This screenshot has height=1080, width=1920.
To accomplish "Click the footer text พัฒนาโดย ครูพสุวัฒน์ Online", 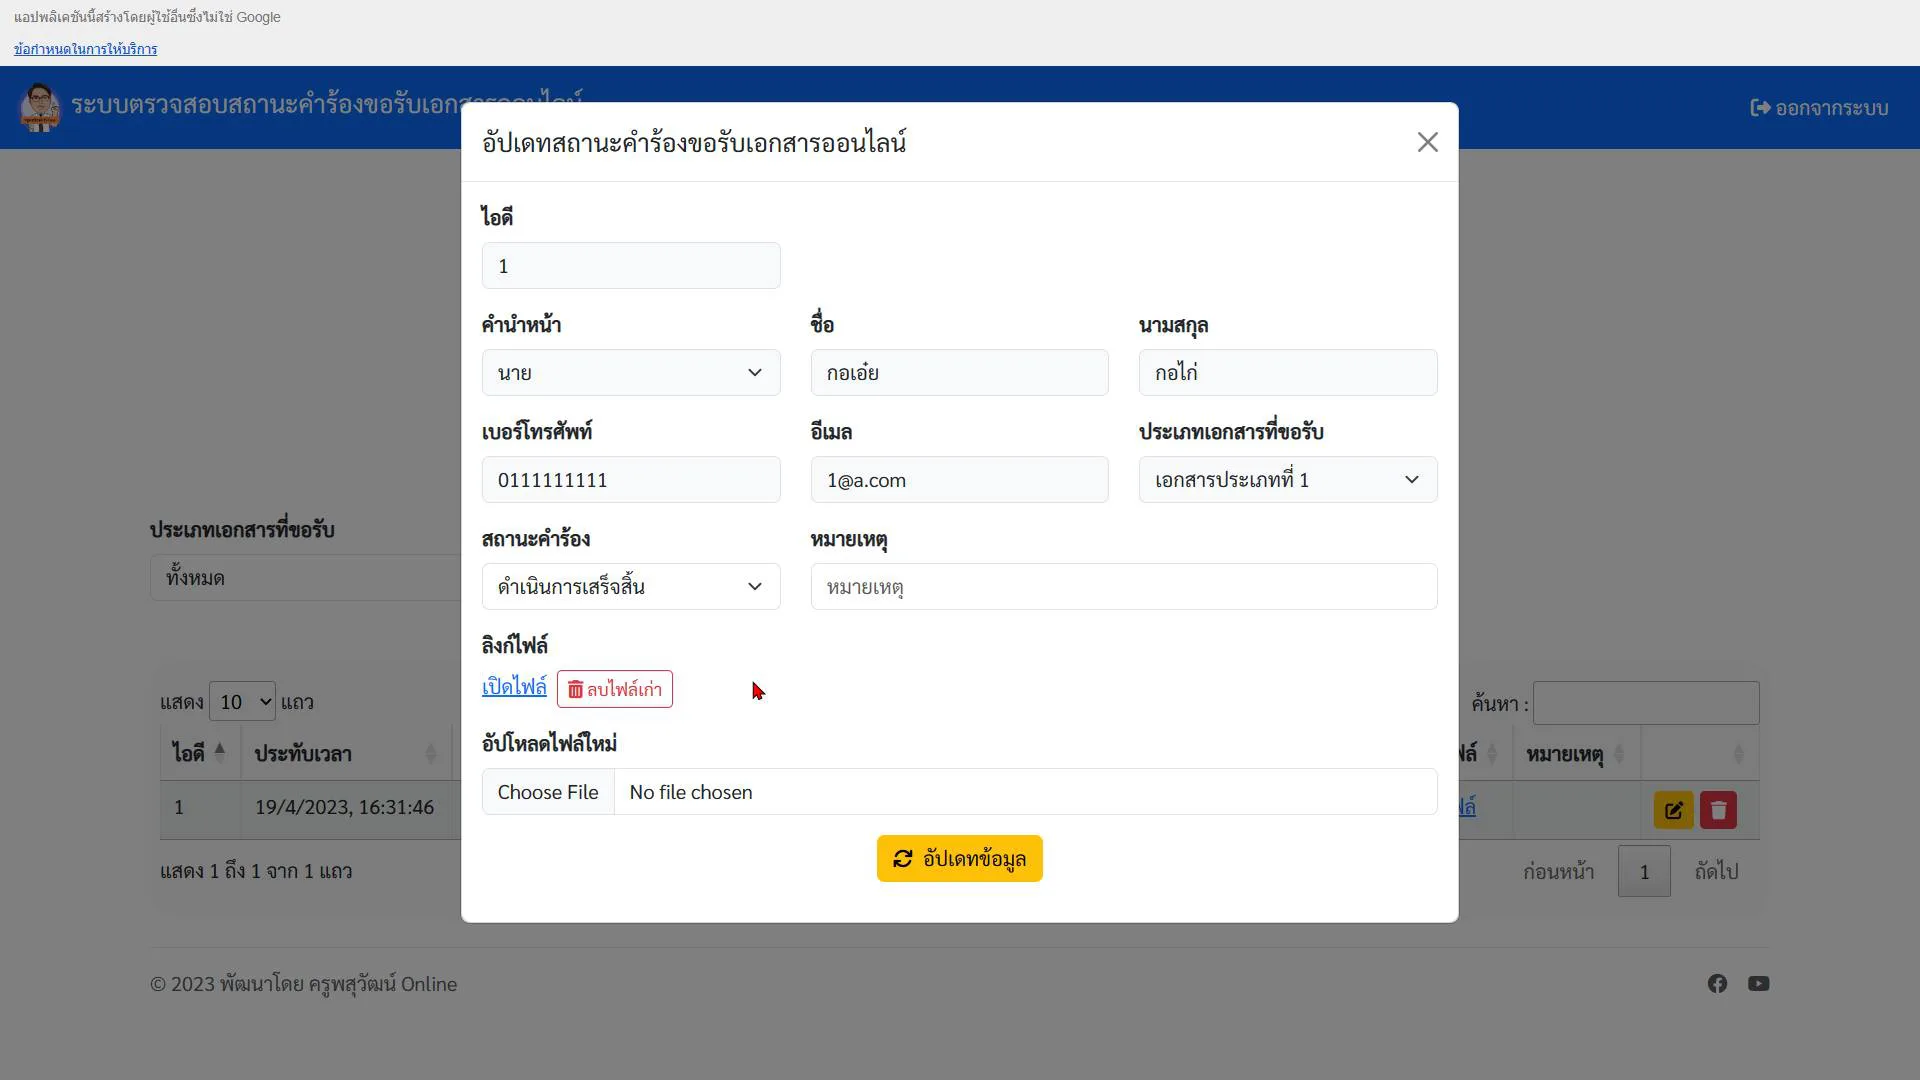I will (339, 984).
